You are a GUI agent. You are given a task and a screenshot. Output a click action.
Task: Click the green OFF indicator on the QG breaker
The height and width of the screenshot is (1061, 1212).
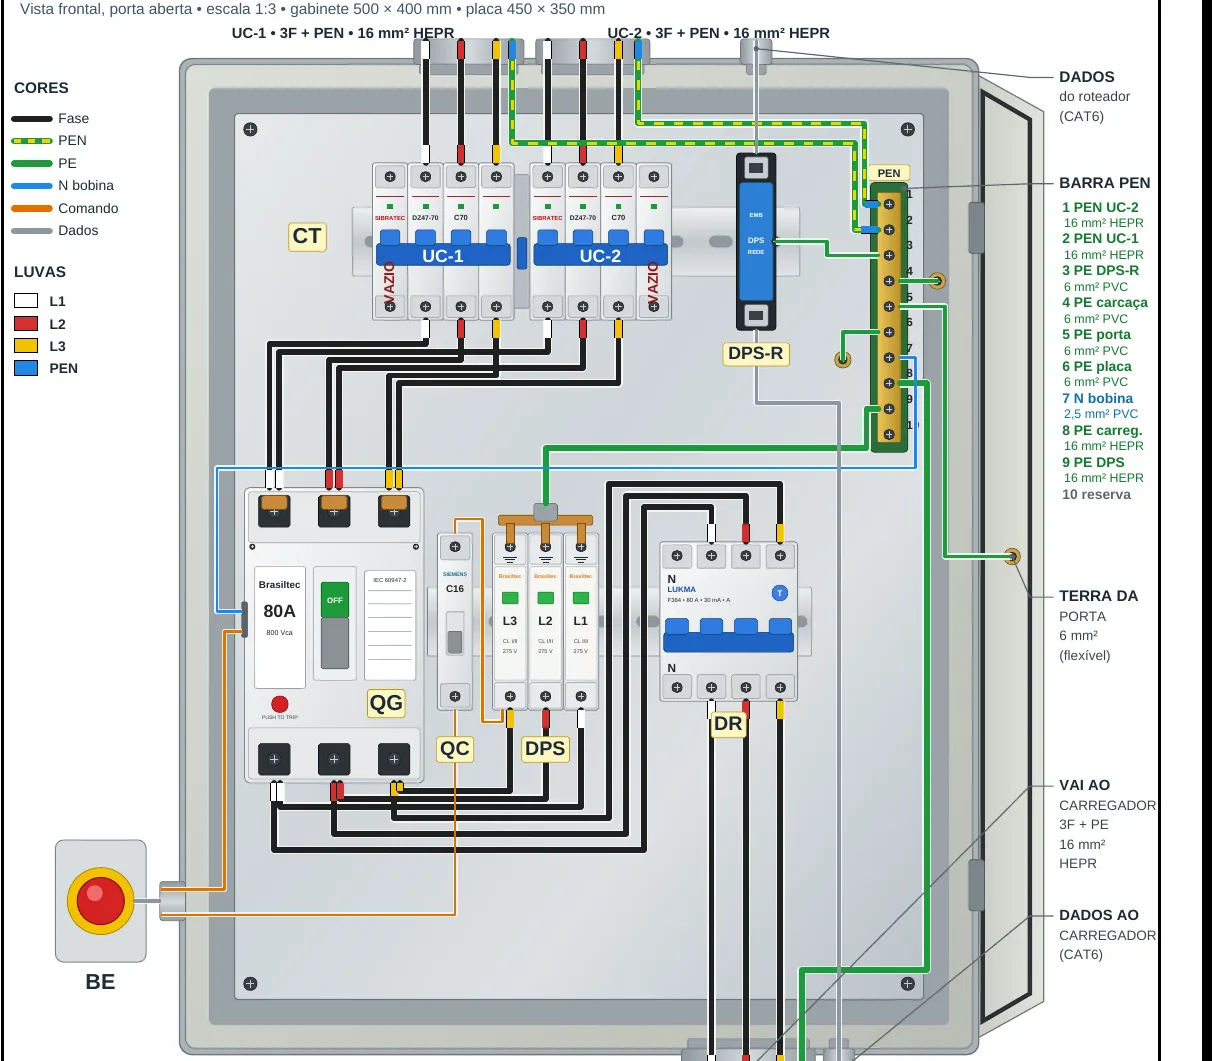(x=335, y=599)
